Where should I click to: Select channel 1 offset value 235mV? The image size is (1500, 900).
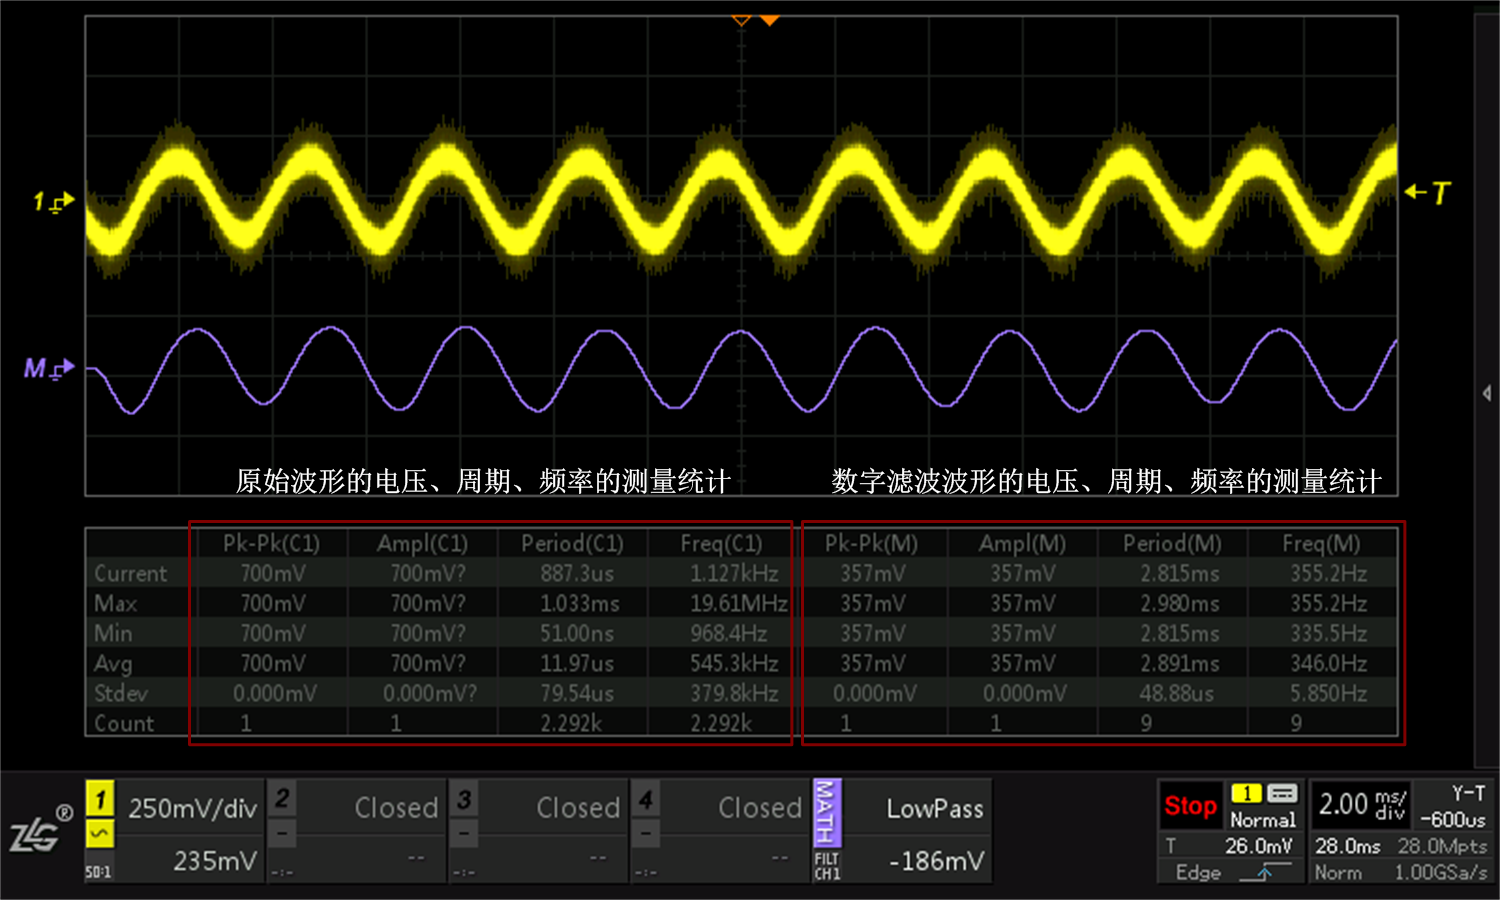pyautogui.click(x=215, y=861)
